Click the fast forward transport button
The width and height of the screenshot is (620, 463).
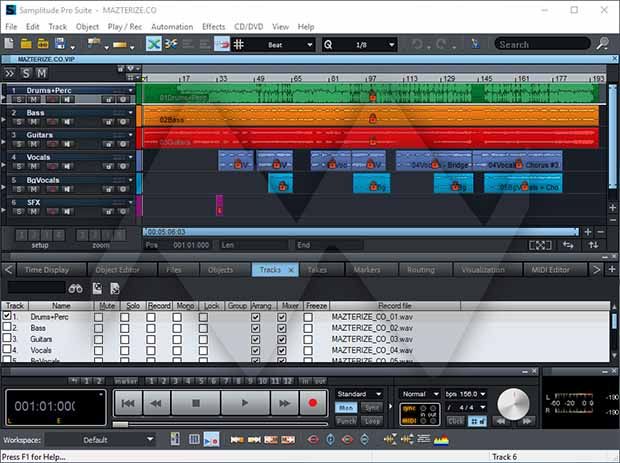[284, 403]
